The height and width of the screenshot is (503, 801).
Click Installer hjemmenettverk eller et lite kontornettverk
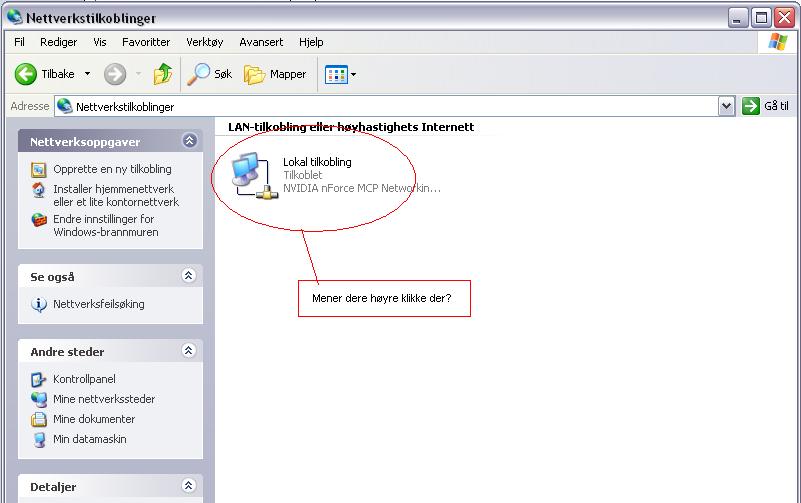click(116, 196)
